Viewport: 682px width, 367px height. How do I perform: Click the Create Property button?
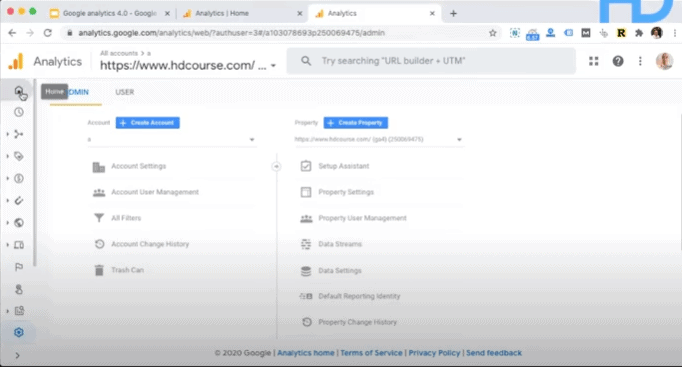coord(356,123)
